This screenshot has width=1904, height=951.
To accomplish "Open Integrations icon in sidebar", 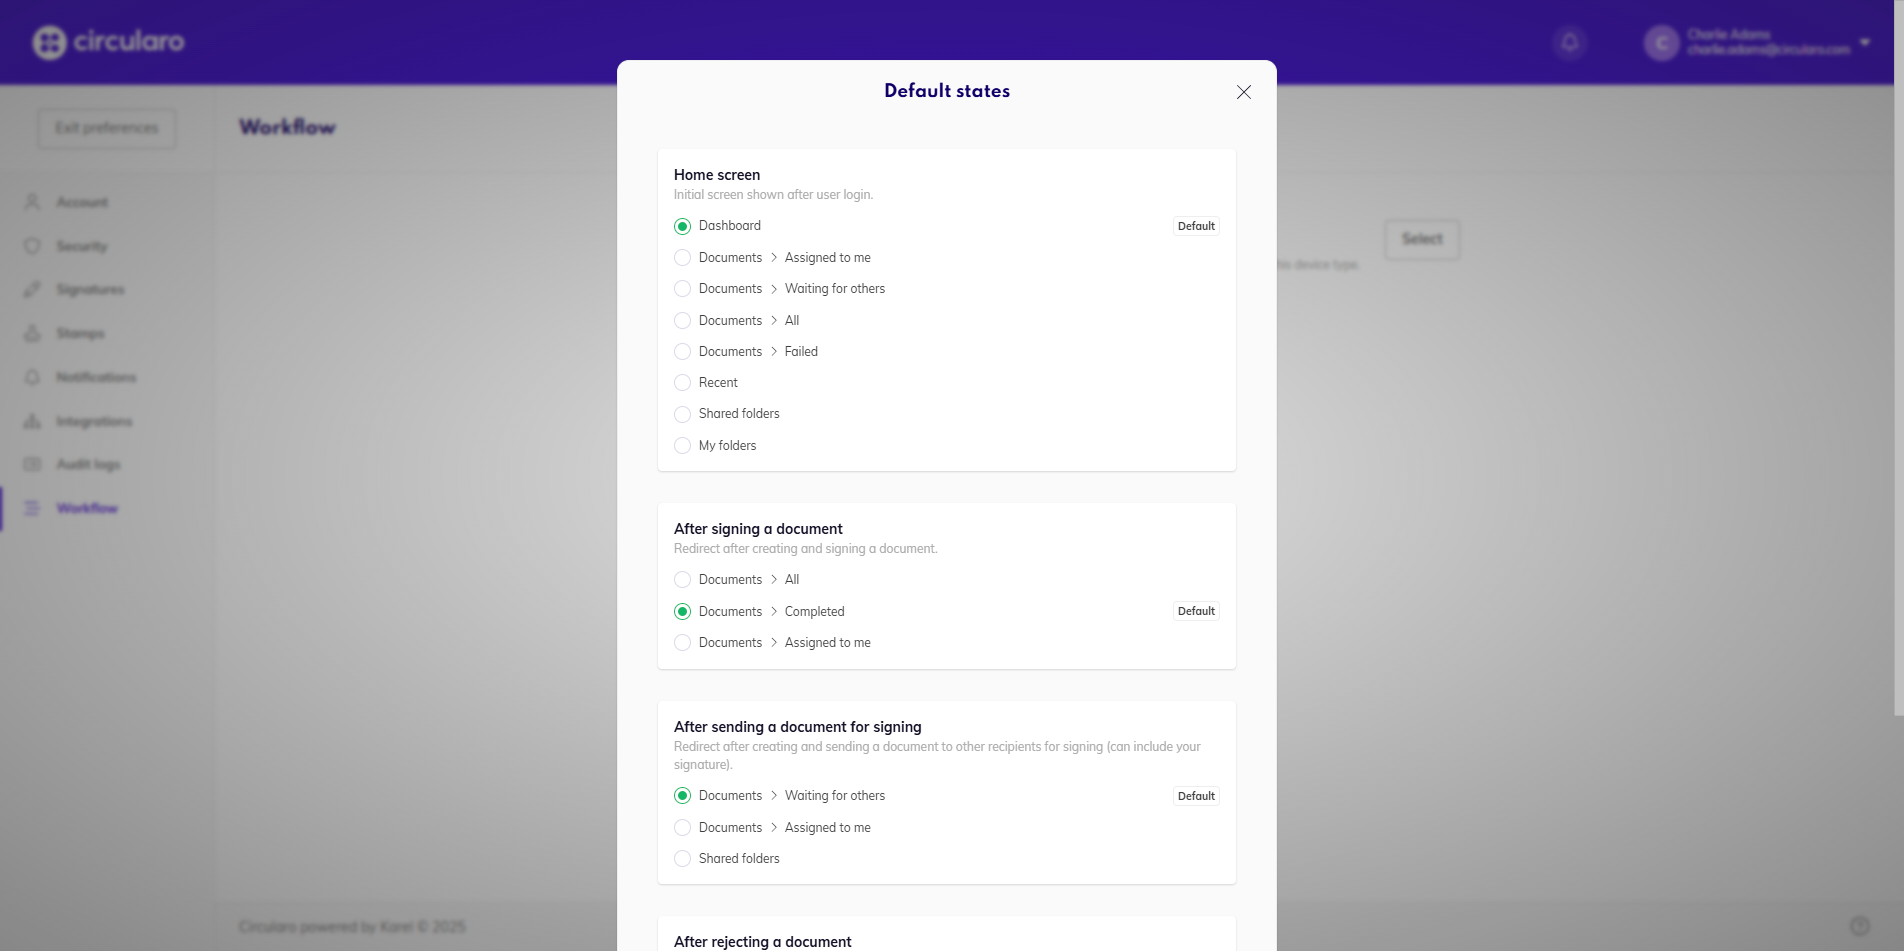I will [33, 421].
